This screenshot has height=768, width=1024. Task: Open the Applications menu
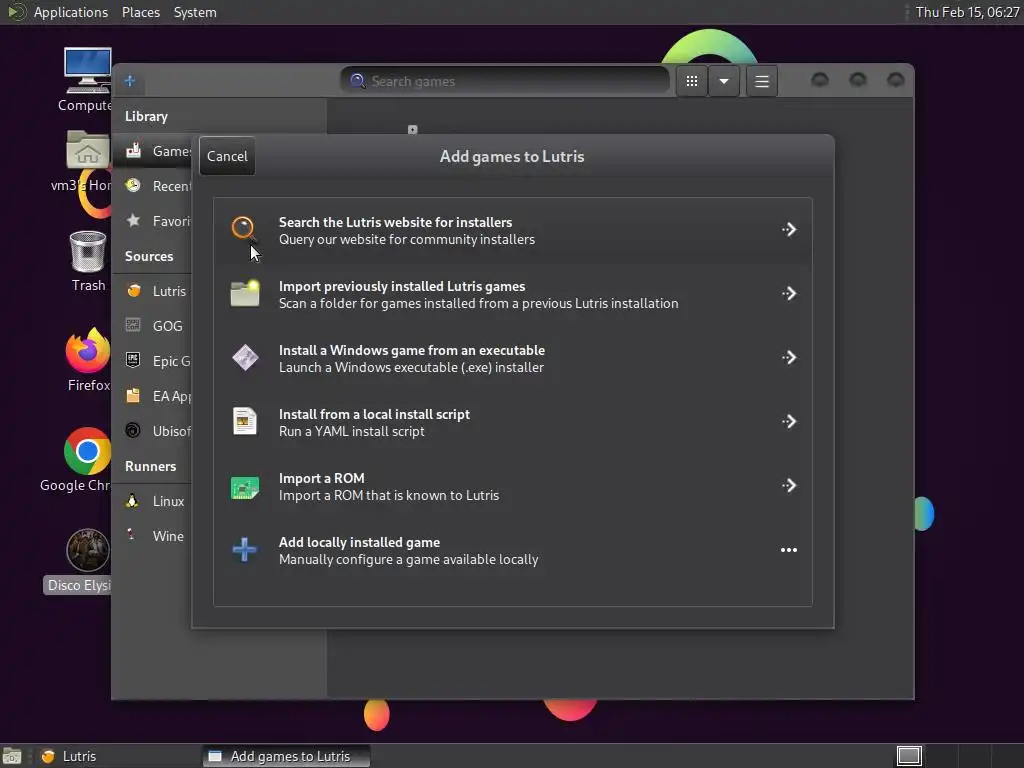[x=71, y=12]
